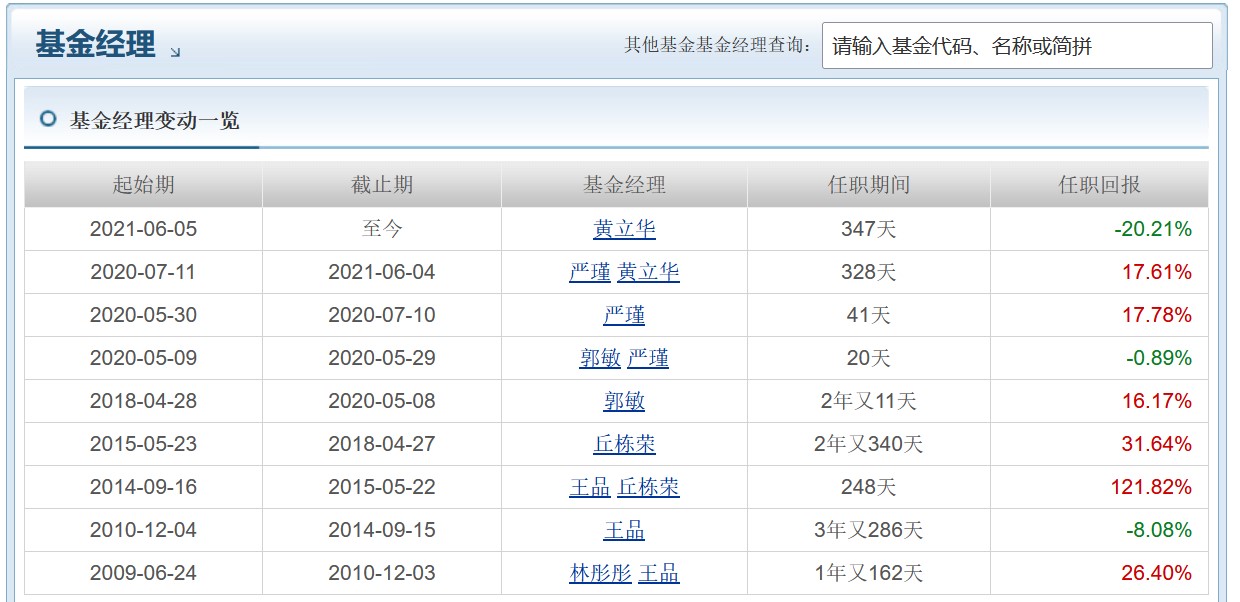Open 王品 link in the 2014-09-16 row
The image size is (1240, 602).
pyautogui.click(x=590, y=487)
